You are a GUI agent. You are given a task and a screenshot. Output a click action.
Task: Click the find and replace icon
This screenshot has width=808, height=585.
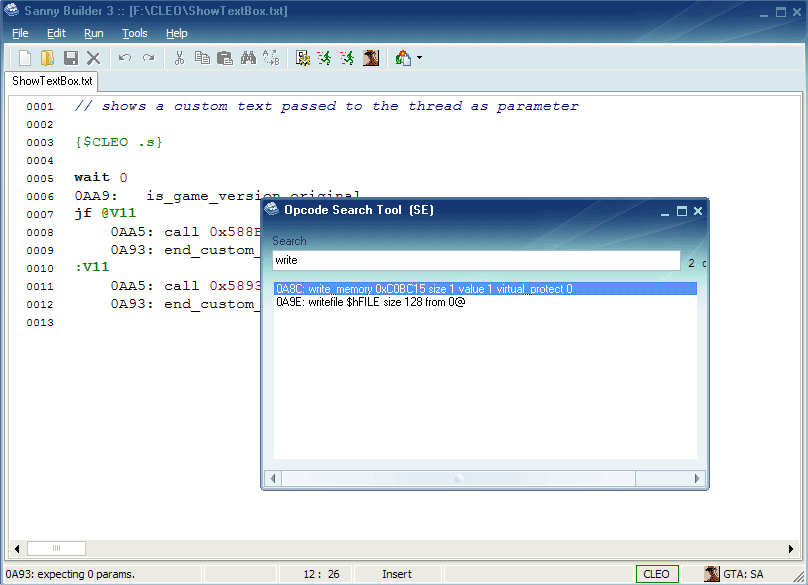(271, 59)
